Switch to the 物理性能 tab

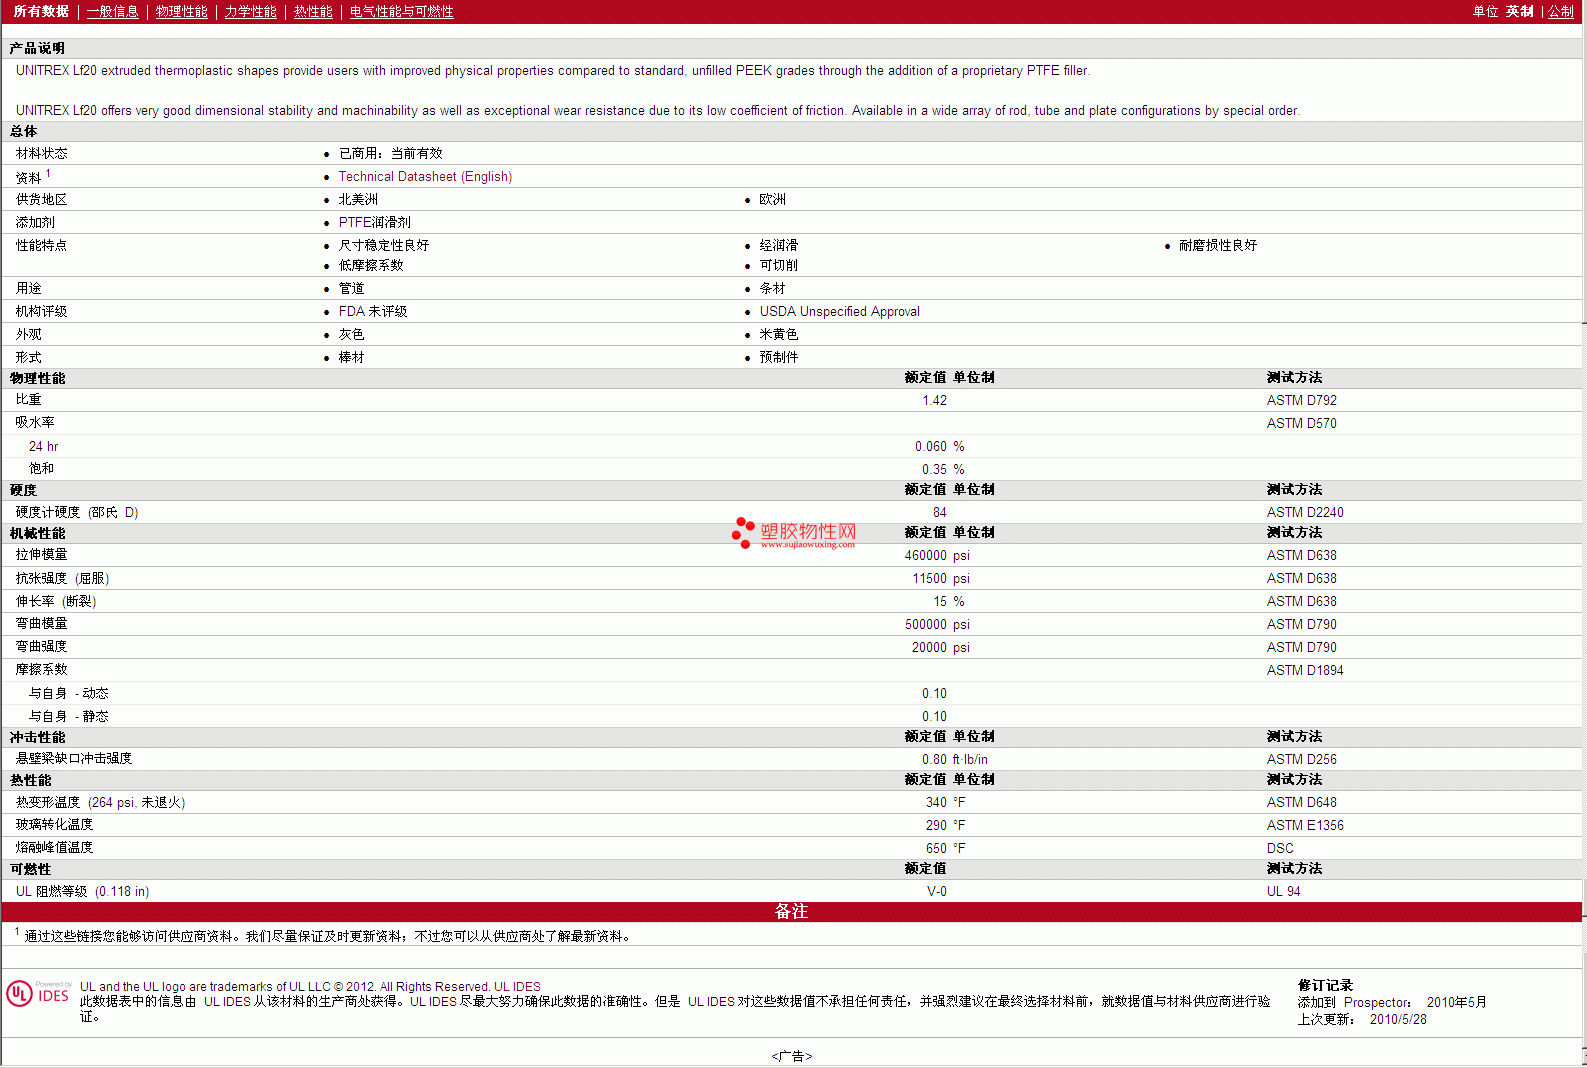pos(181,11)
